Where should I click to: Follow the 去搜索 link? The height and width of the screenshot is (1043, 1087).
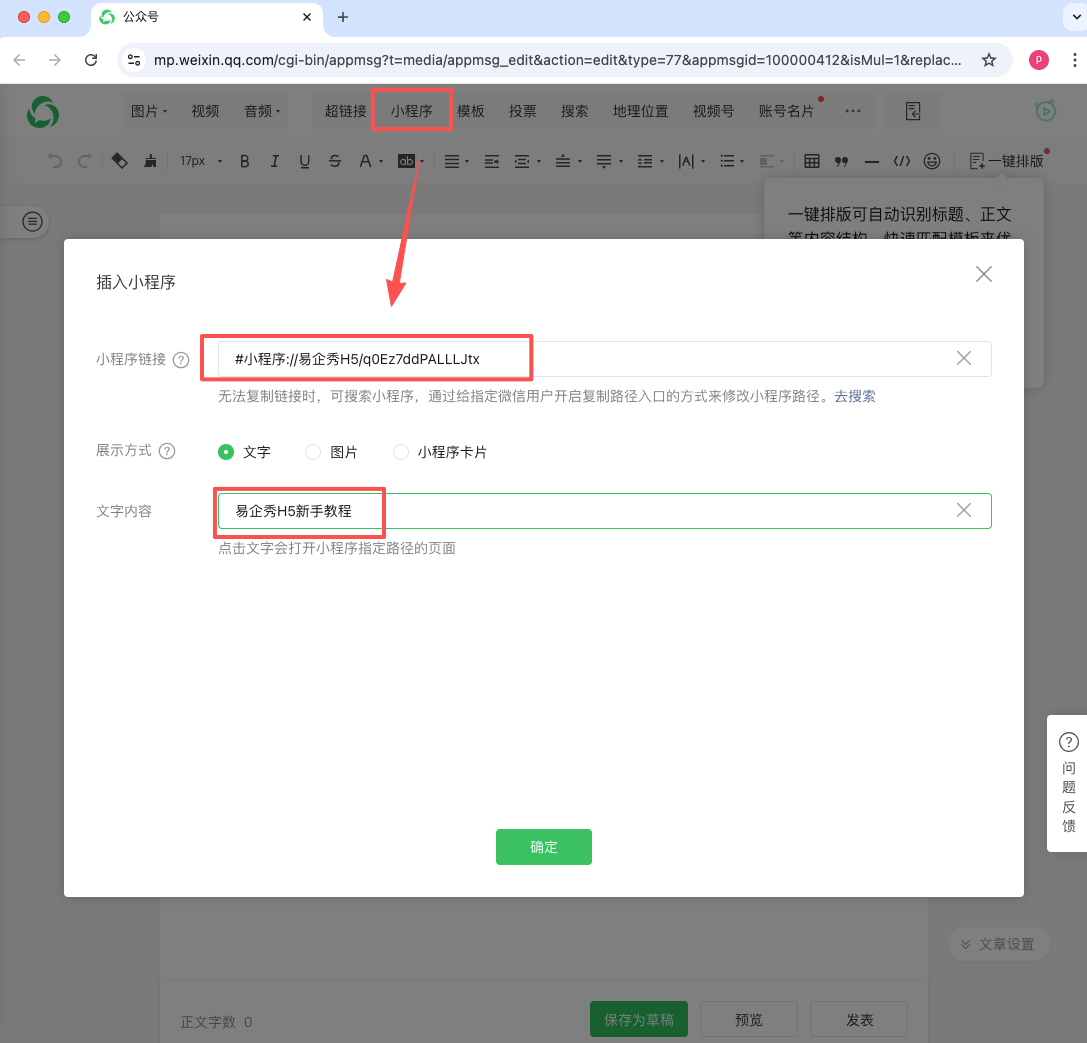coord(855,396)
